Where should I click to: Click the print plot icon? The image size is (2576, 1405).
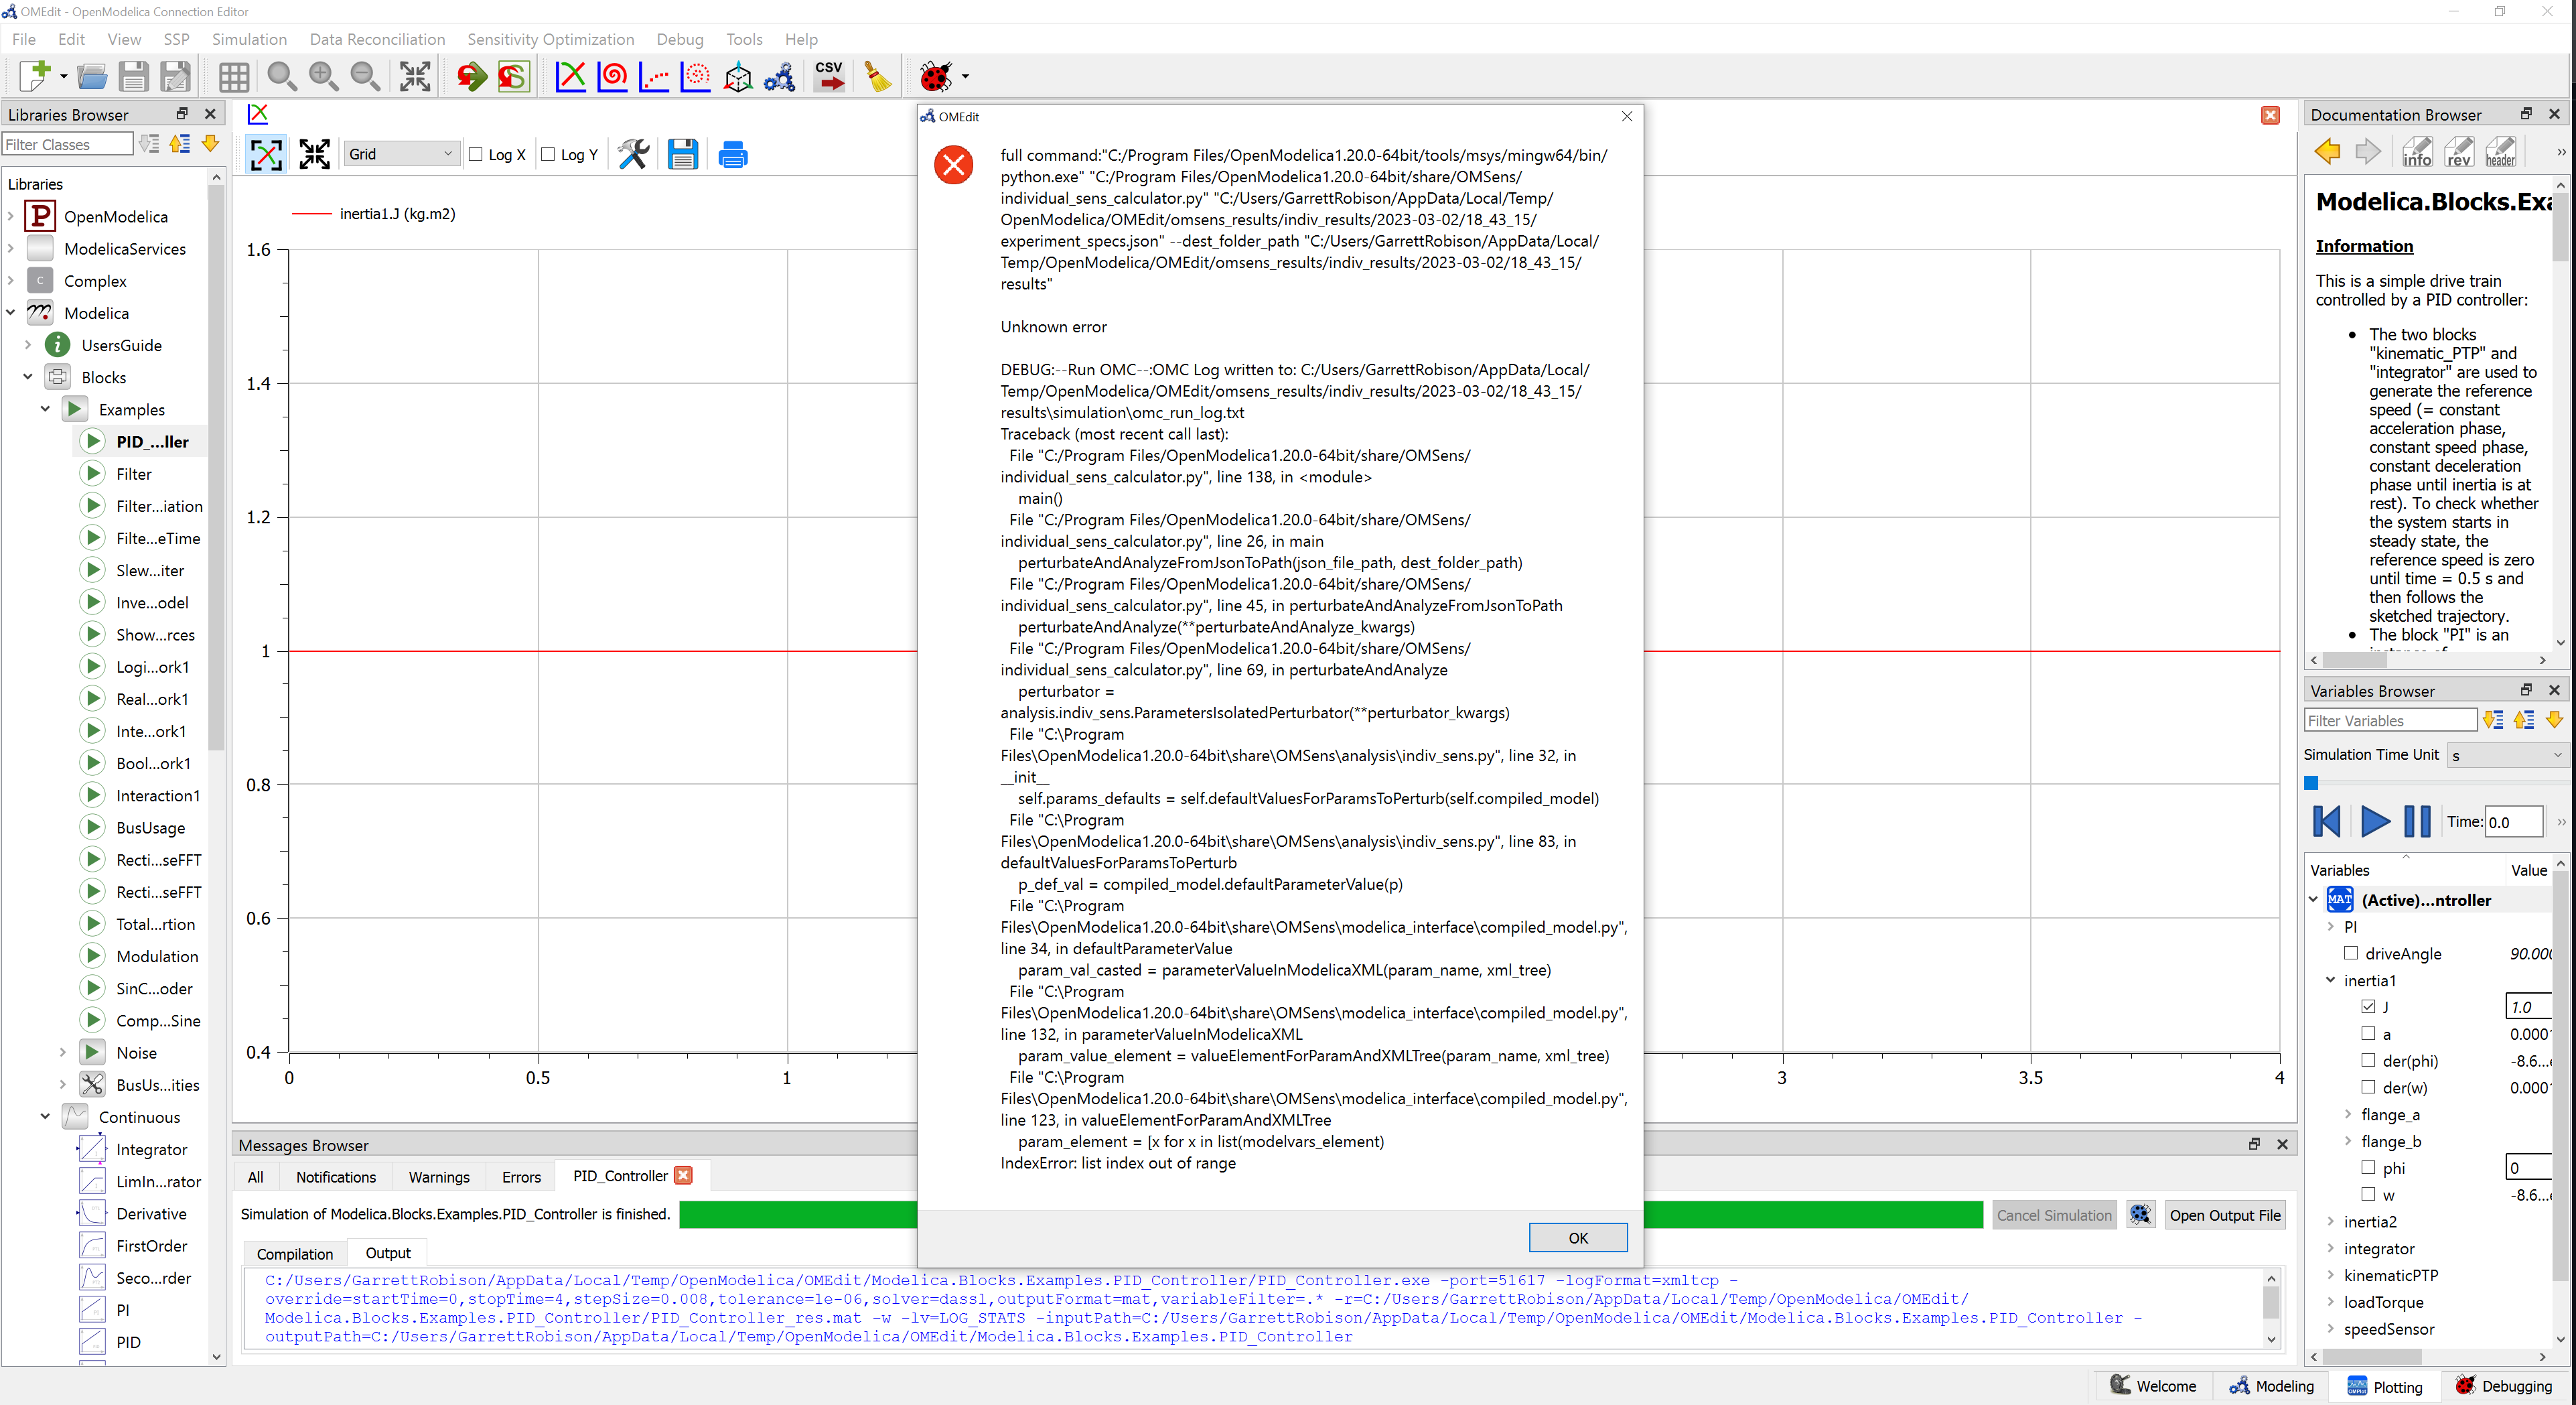tap(733, 154)
